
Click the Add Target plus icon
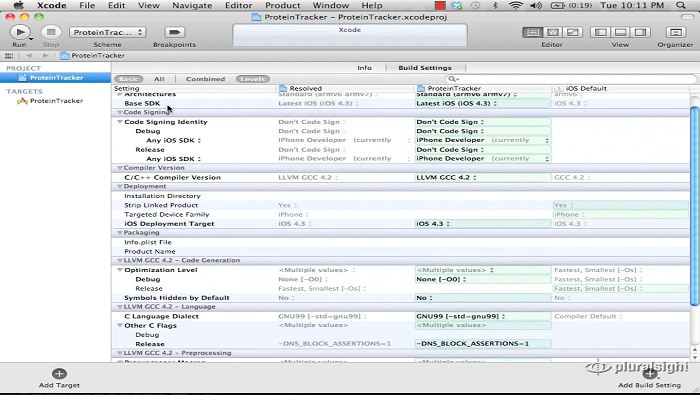point(59,374)
